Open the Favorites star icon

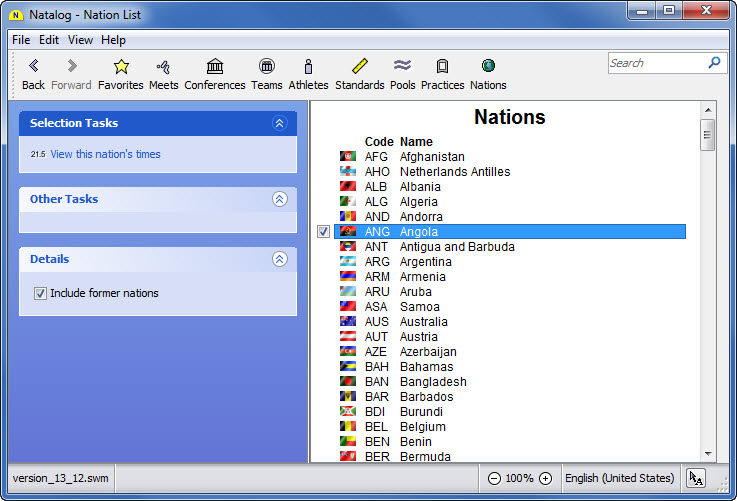coord(121,67)
